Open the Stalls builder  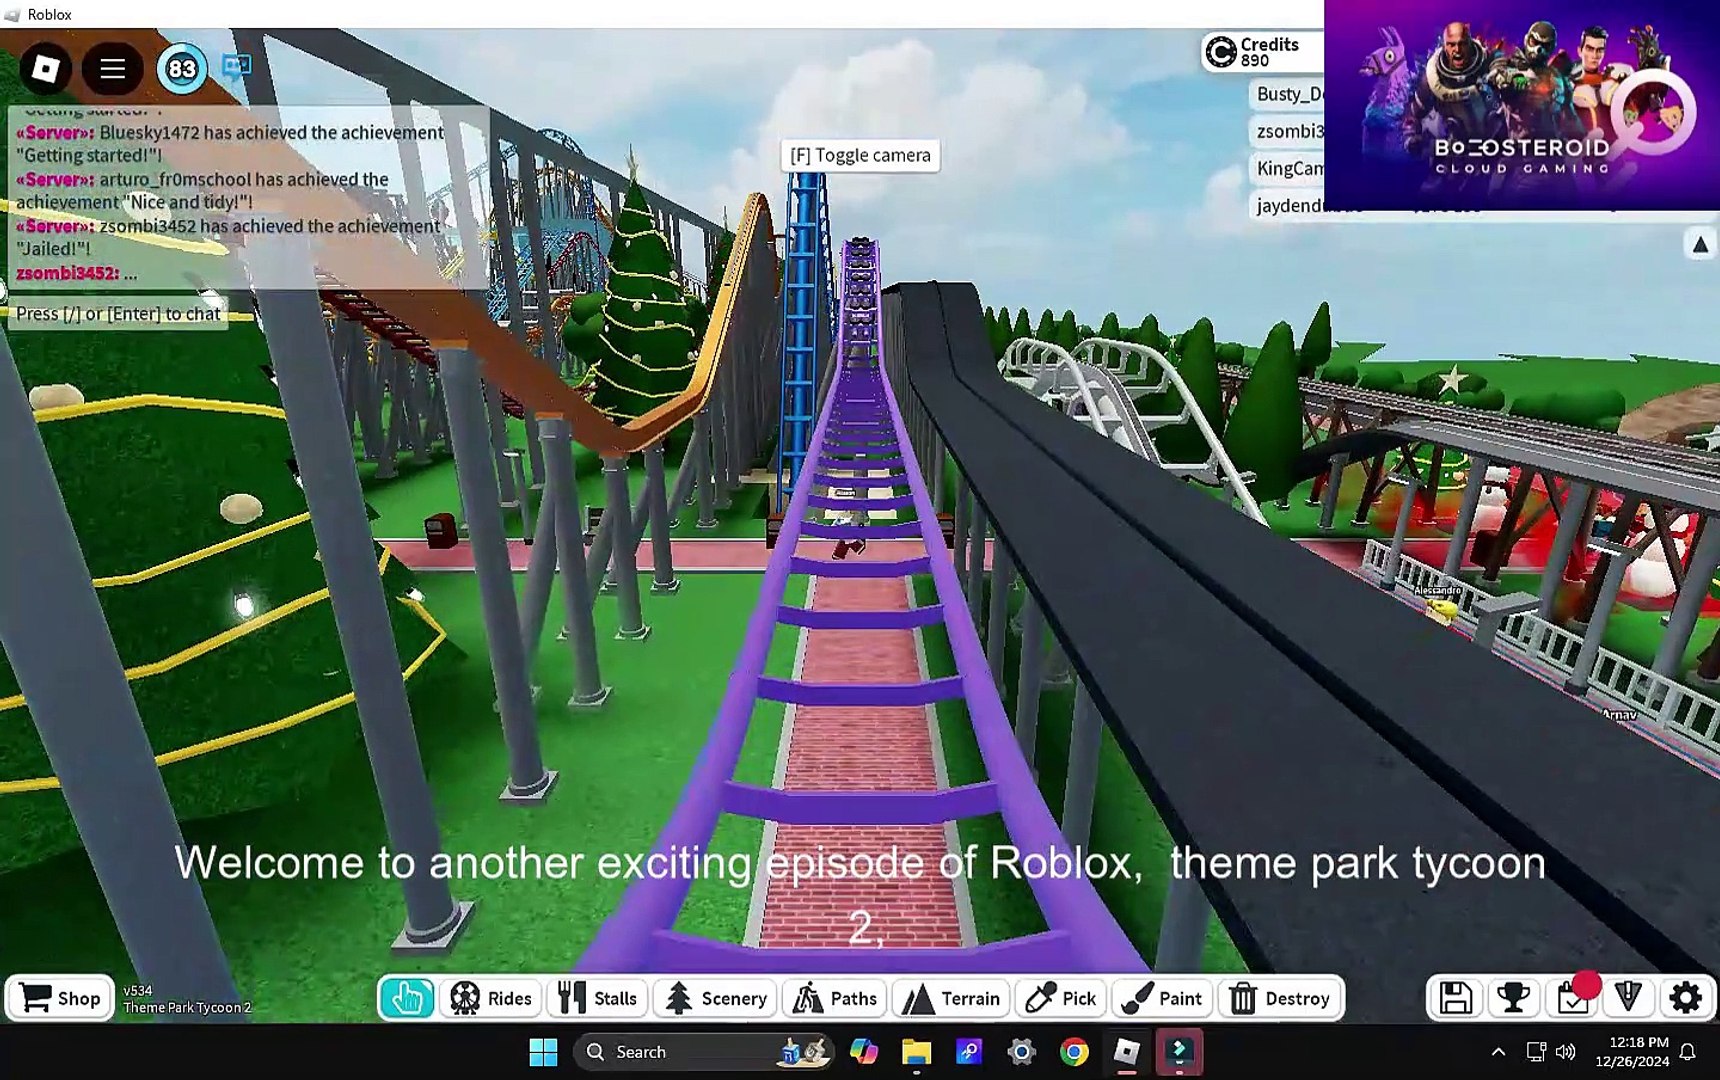point(597,997)
